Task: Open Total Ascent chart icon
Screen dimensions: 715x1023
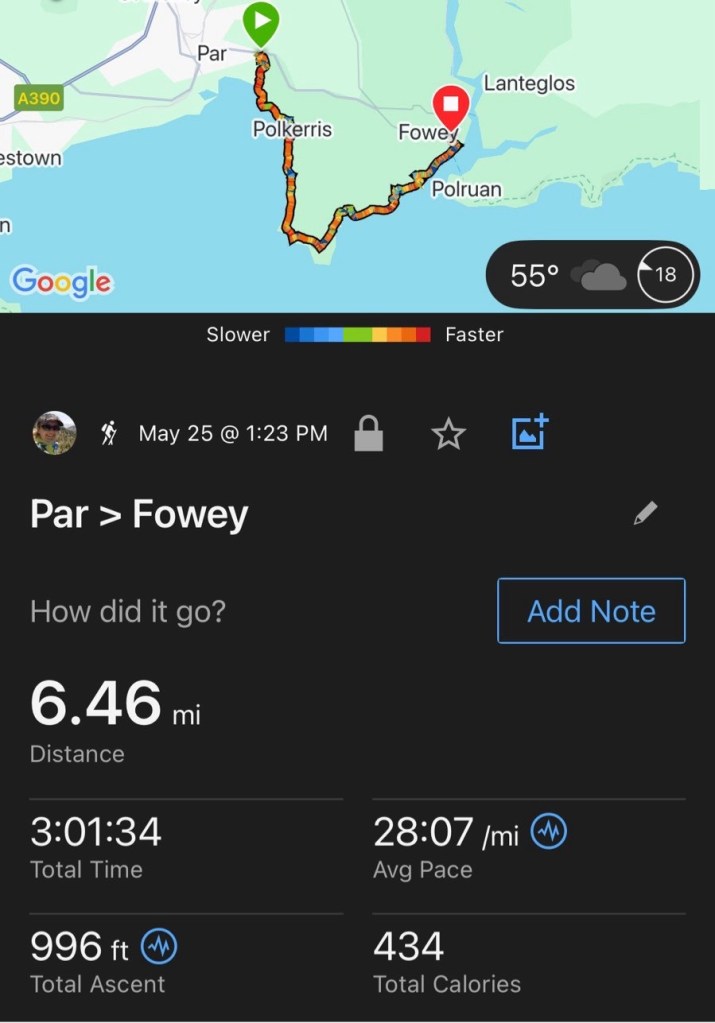Action: (159, 946)
